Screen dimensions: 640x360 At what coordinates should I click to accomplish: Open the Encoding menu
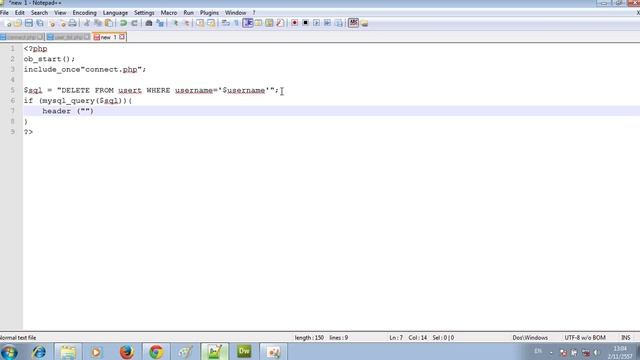84,13
